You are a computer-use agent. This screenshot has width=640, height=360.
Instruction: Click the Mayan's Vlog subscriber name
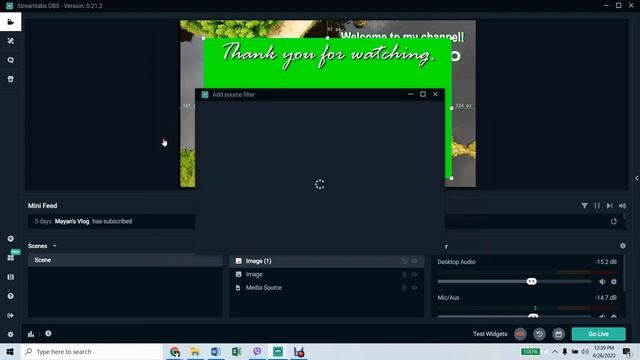(72, 221)
